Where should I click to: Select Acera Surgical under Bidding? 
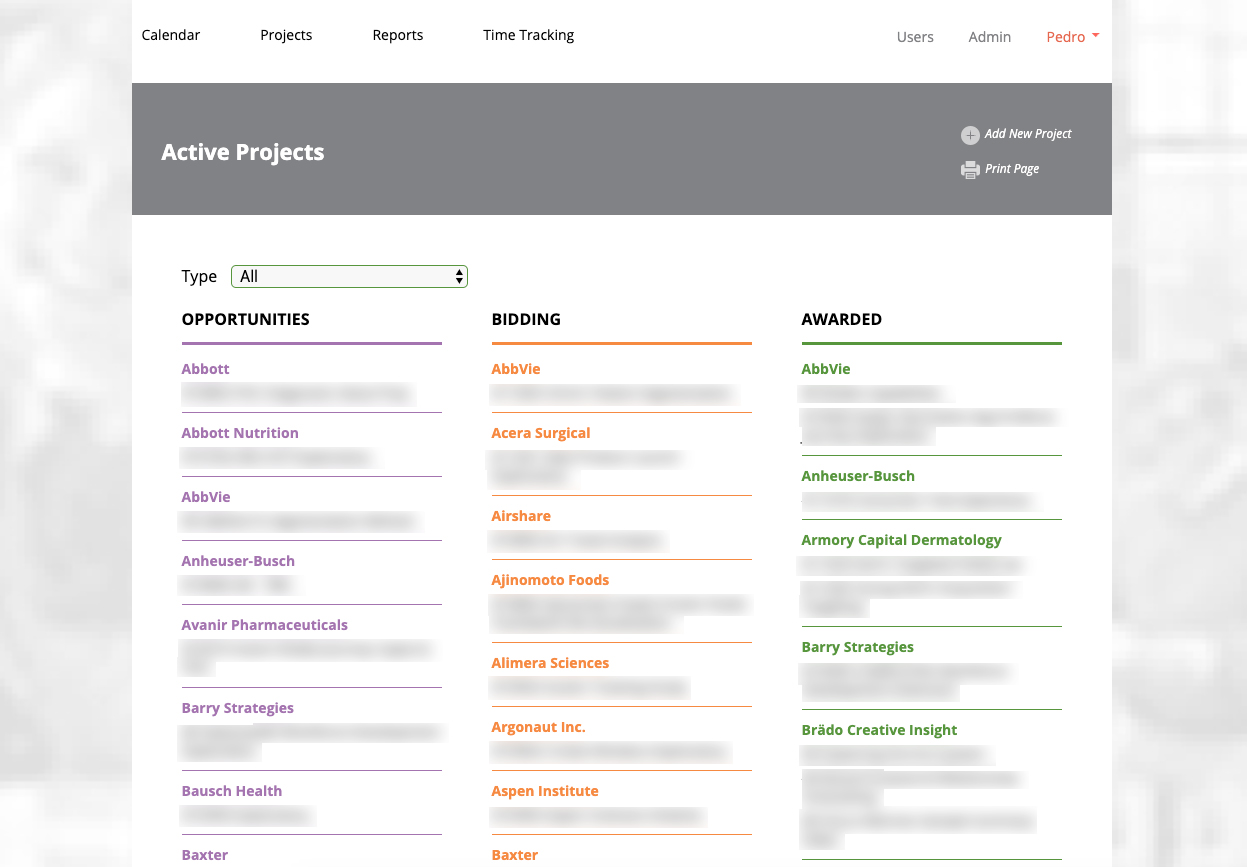[x=541, y=433]
